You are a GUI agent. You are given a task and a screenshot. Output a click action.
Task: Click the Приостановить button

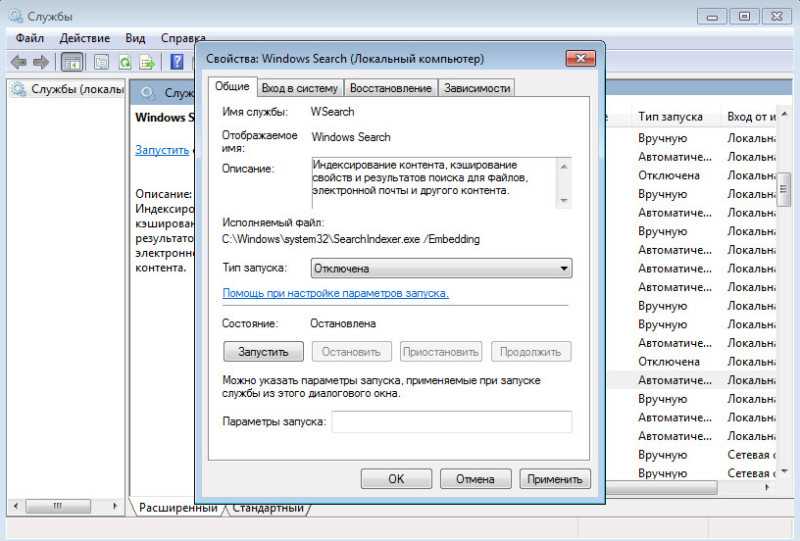(441, 352)
